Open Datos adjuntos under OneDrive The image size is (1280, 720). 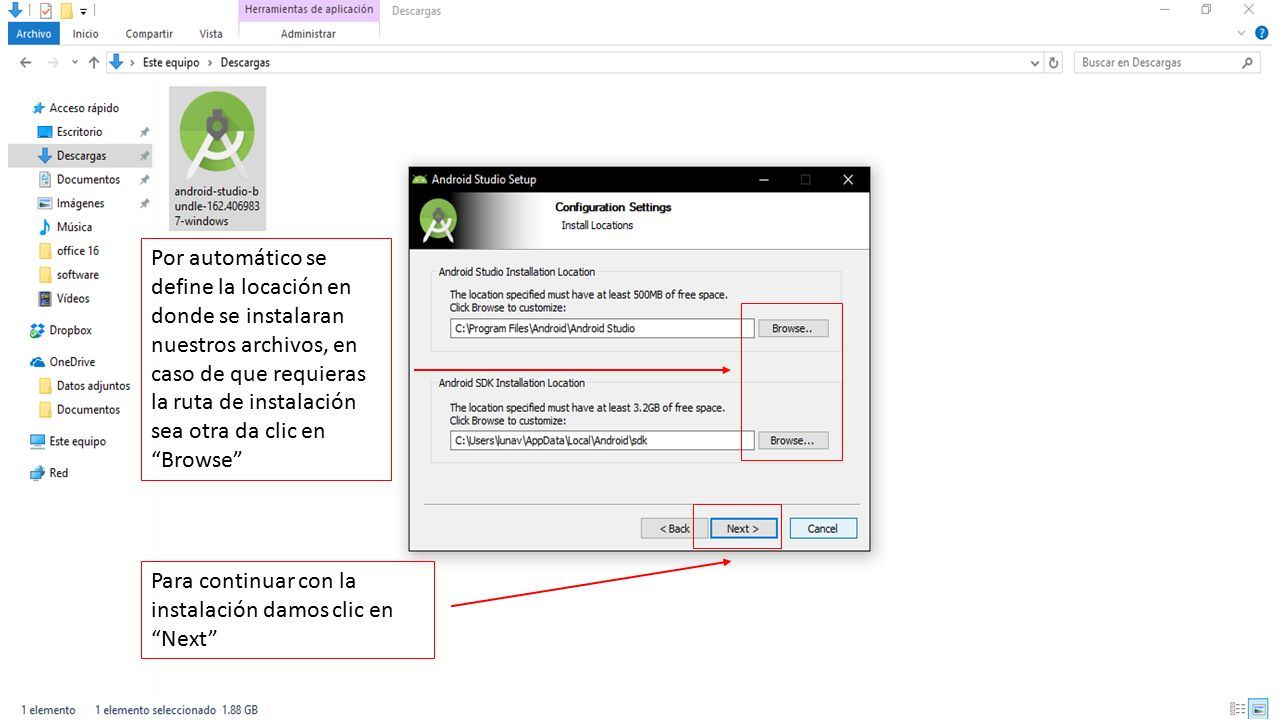click(x=93, y=386)
